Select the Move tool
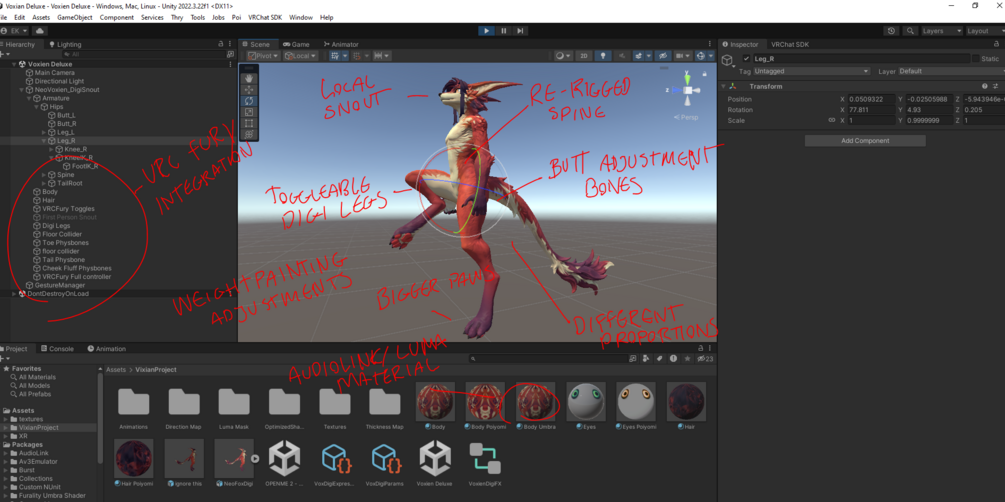Viewport: 1005px width, 502px height. tap(249, 90)
